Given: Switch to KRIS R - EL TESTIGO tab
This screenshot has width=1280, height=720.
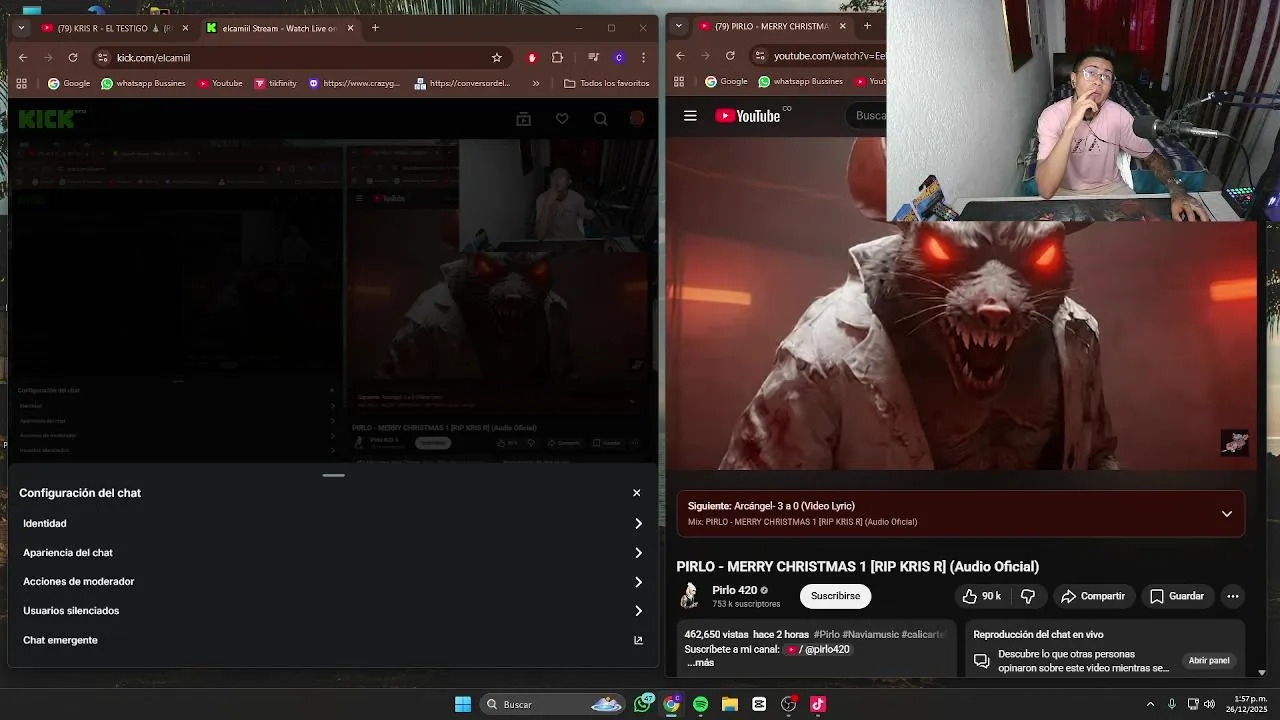Looking at the screenshot, I should (x=115, y=28).
